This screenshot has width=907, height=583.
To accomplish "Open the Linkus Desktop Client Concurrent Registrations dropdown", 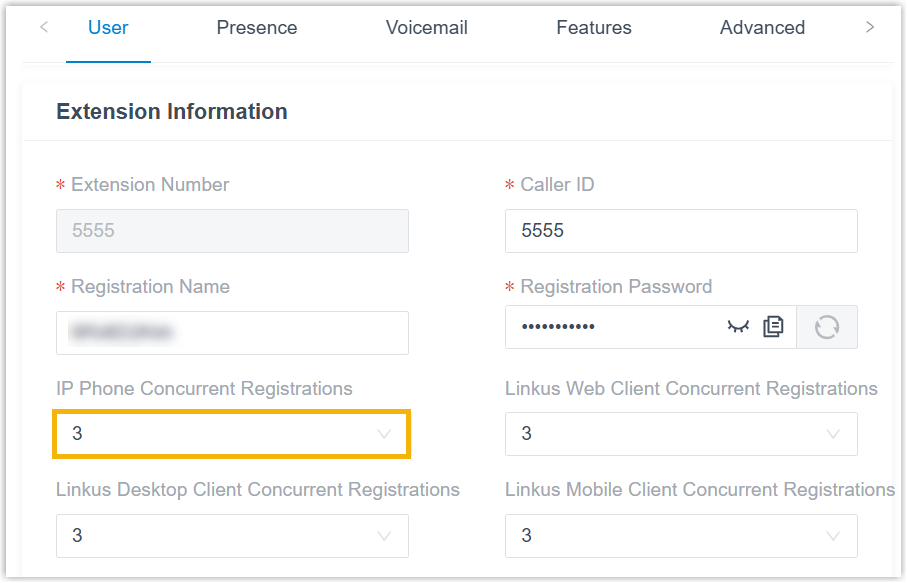I will click(x=232, y=536).
